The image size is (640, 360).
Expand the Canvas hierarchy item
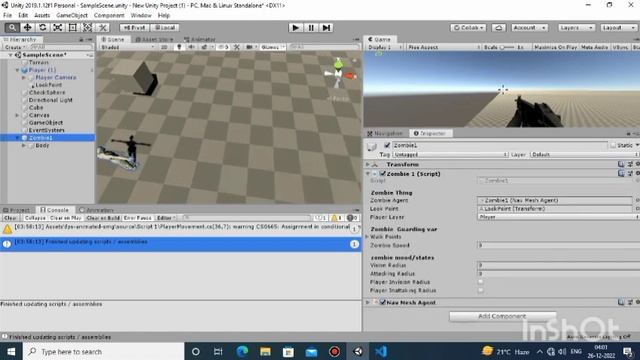point(17,115)
